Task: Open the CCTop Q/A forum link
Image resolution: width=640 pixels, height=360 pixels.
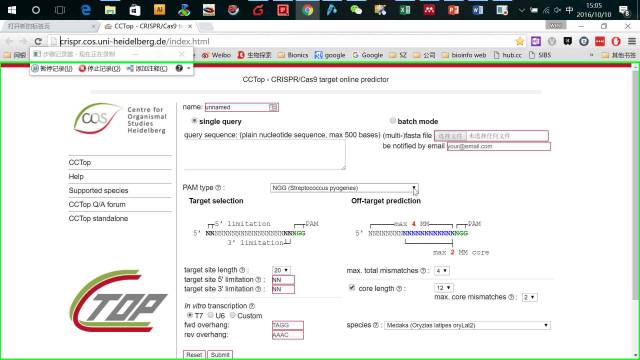Action: click(x=97, y=204)
